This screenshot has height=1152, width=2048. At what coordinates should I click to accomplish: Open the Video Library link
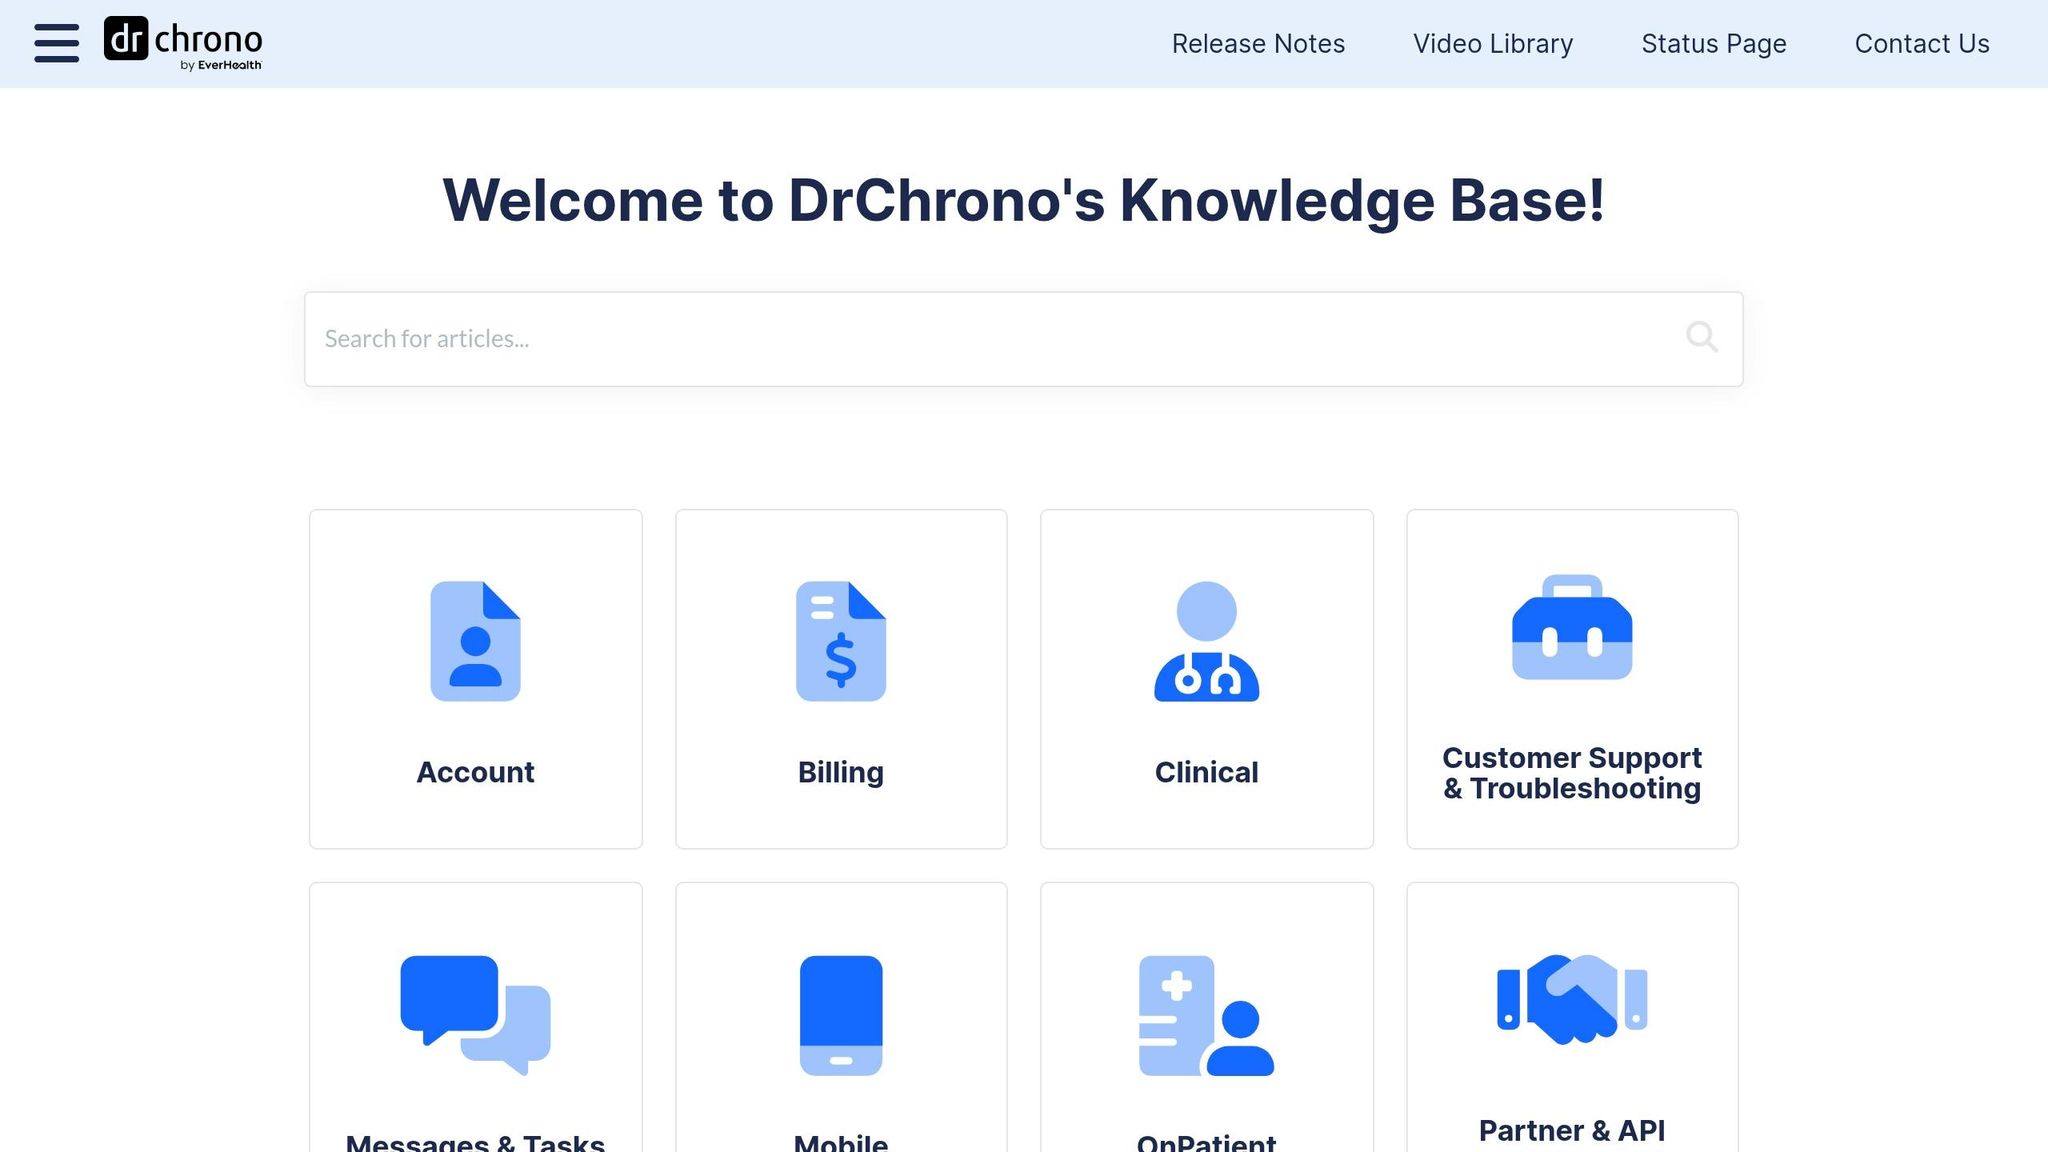point(1493,44)
